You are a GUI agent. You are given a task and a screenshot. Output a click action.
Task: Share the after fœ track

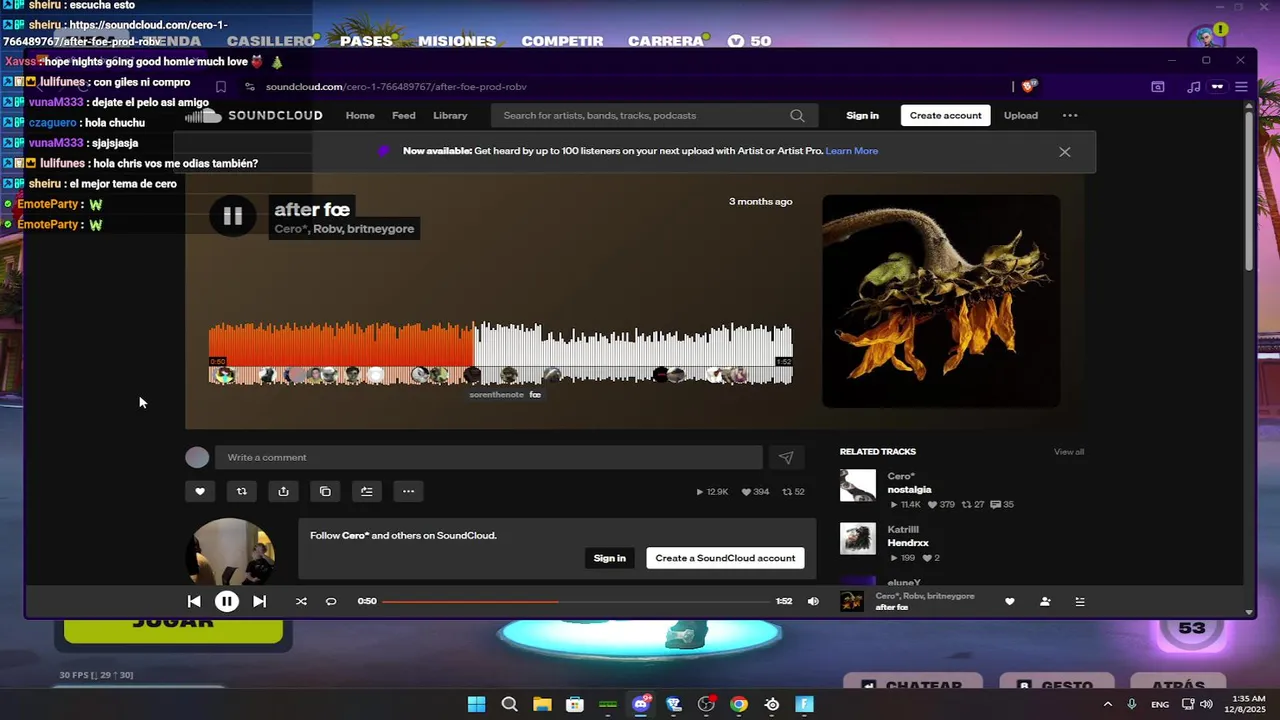click(283, 491)
